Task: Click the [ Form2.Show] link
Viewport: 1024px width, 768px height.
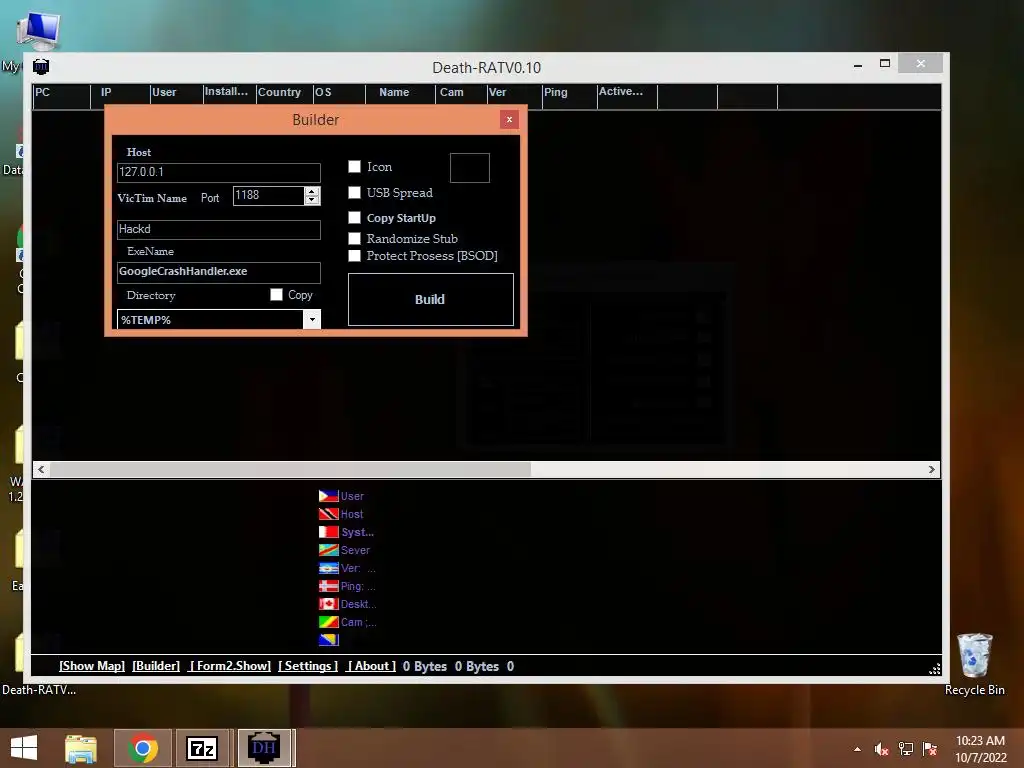Action: click(x=229, y=666)
